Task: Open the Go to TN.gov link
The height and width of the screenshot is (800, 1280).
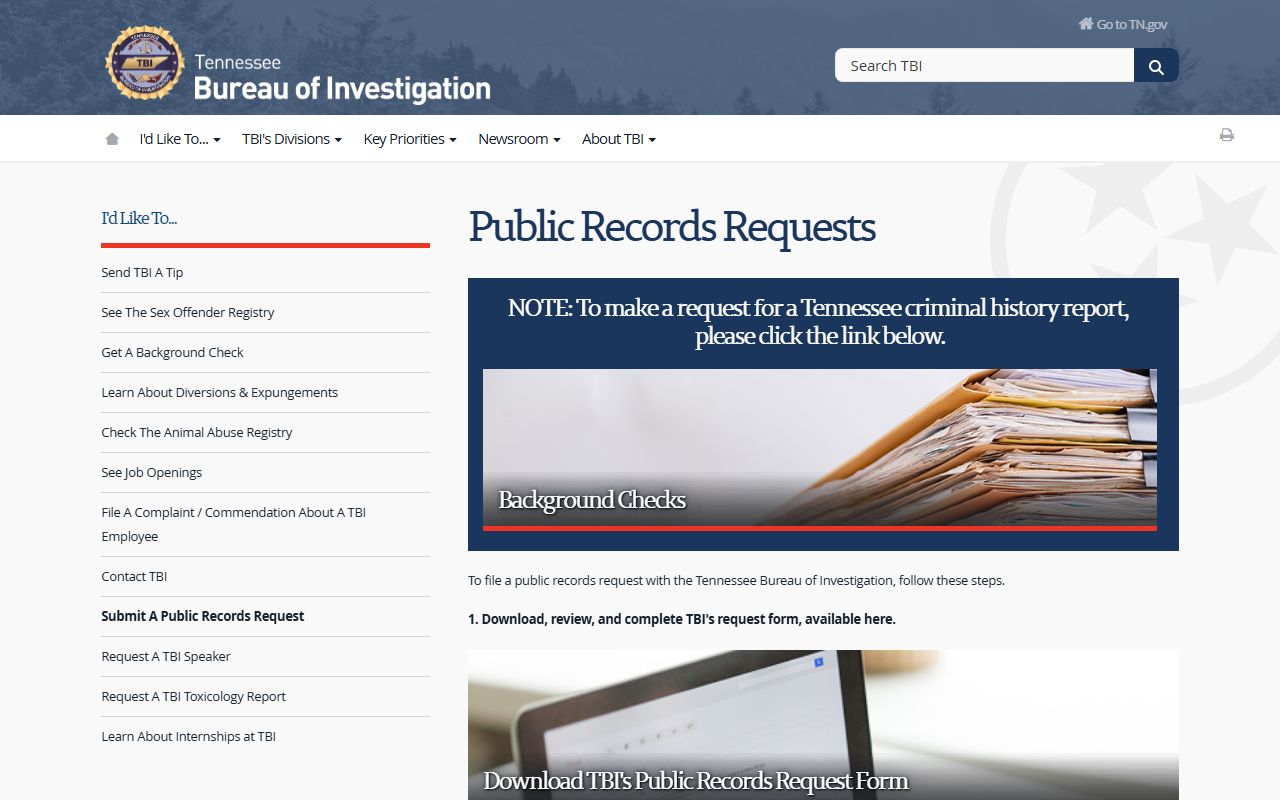Action: [x=1123, y=24]
